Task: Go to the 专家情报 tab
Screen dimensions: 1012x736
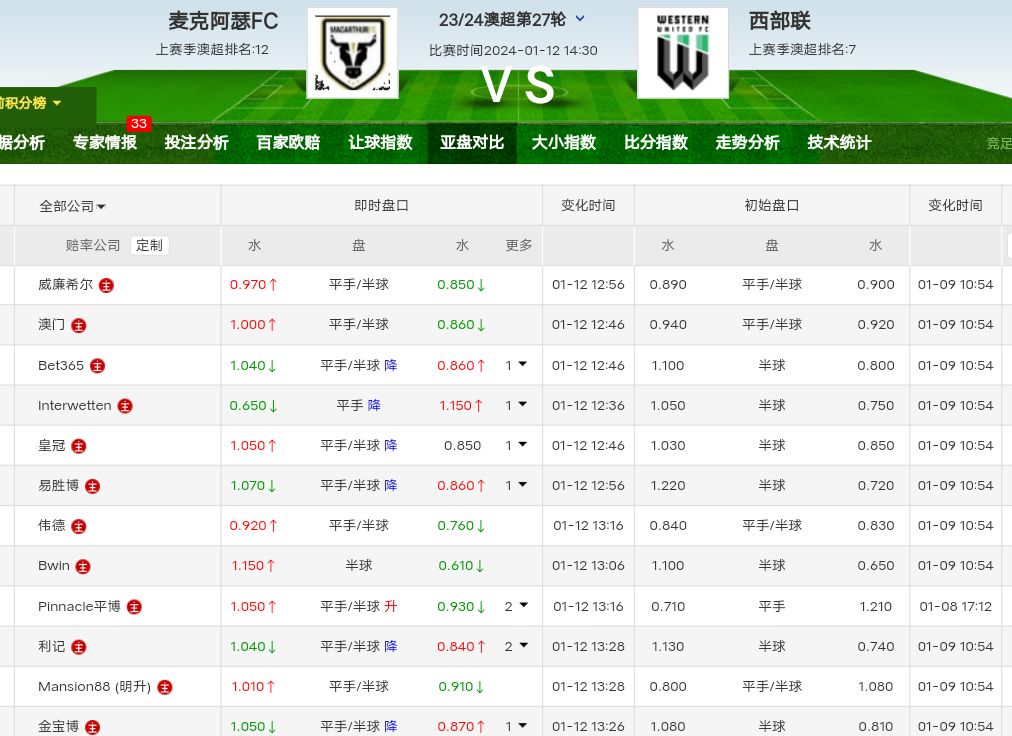Action: click(x=104, y=143)
